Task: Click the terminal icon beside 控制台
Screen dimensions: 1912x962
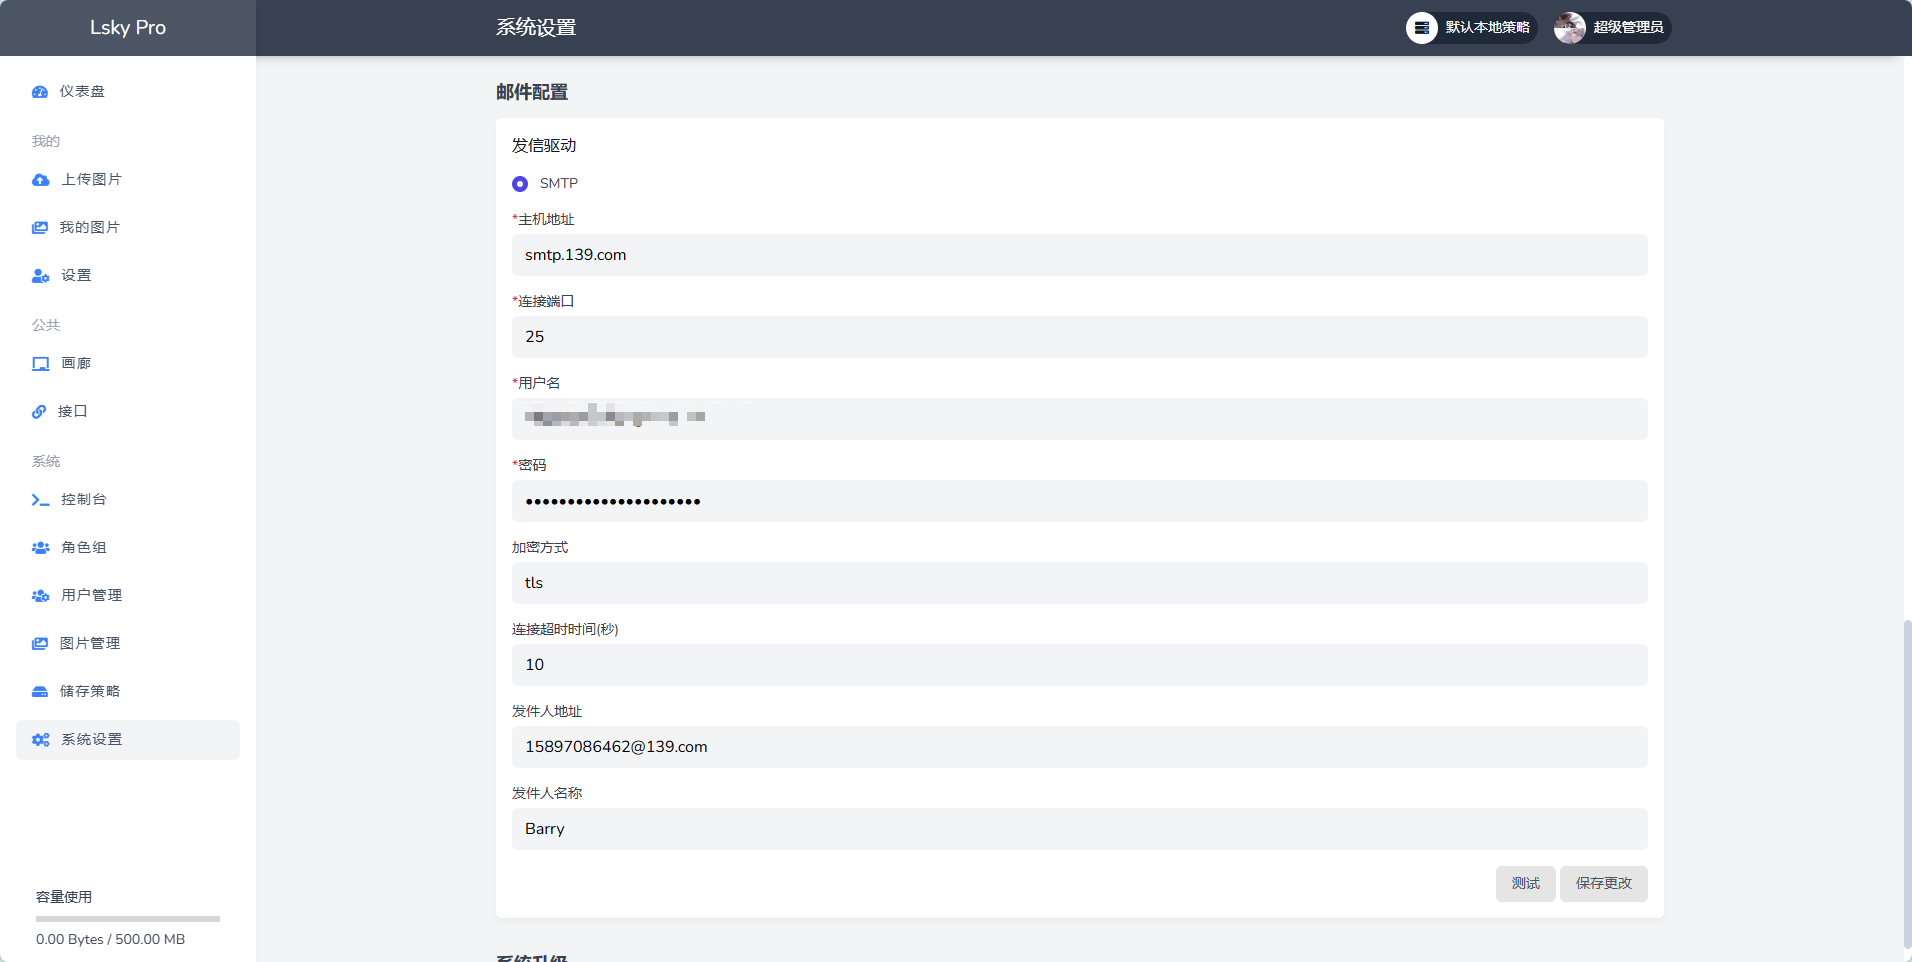Action: (40, 500)
